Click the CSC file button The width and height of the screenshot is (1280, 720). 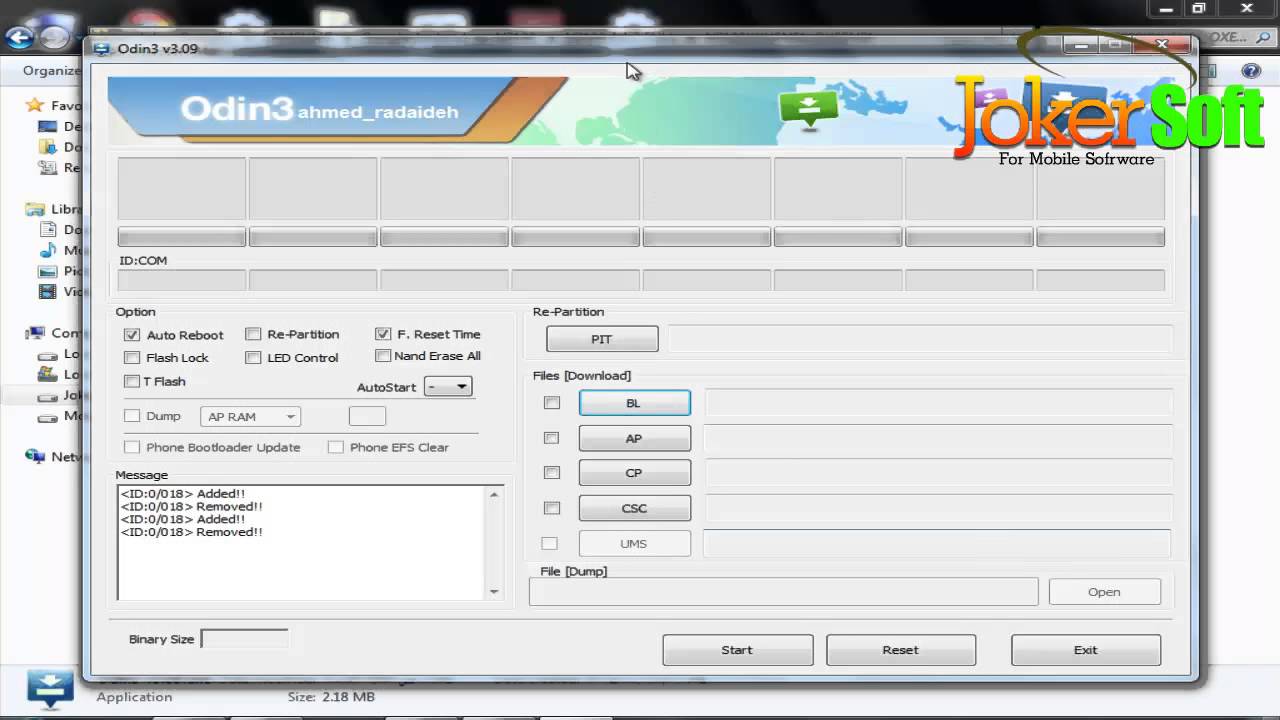click(634, 508)
